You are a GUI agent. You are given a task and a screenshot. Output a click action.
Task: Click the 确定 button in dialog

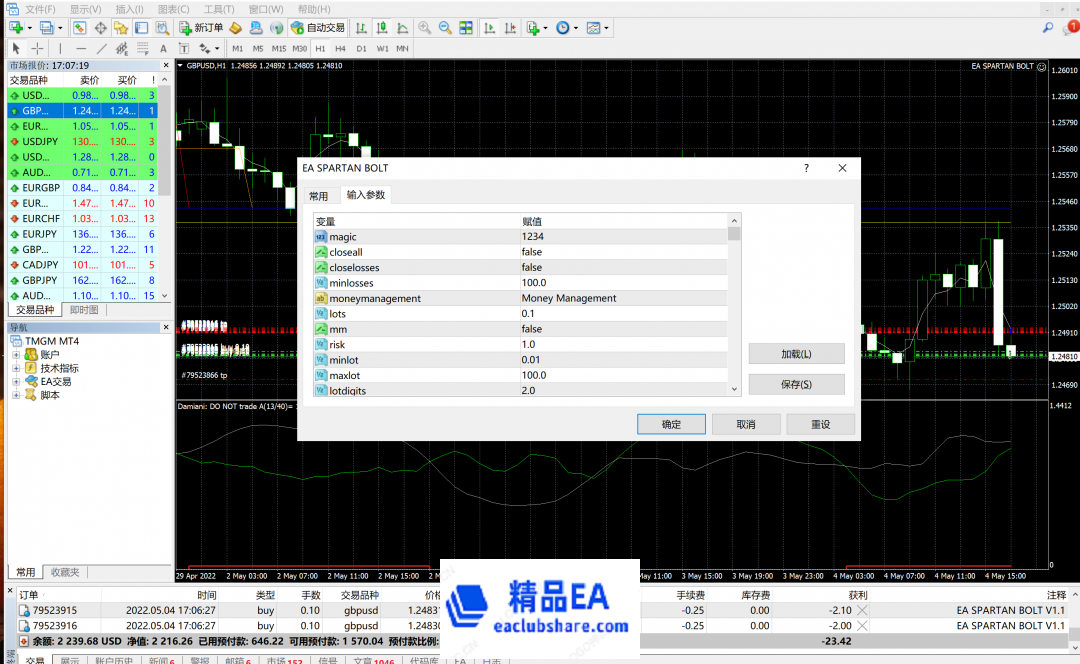[x=671, y=424]
